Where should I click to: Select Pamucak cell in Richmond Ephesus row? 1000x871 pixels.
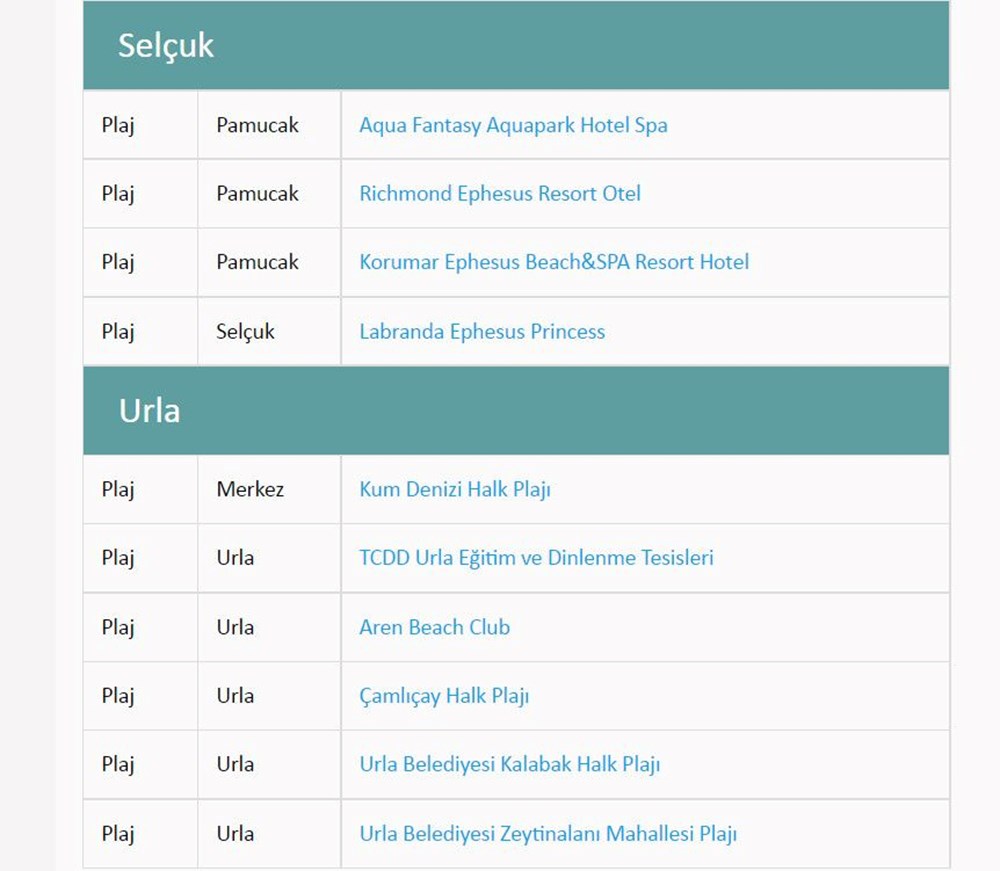click(257, 193)
